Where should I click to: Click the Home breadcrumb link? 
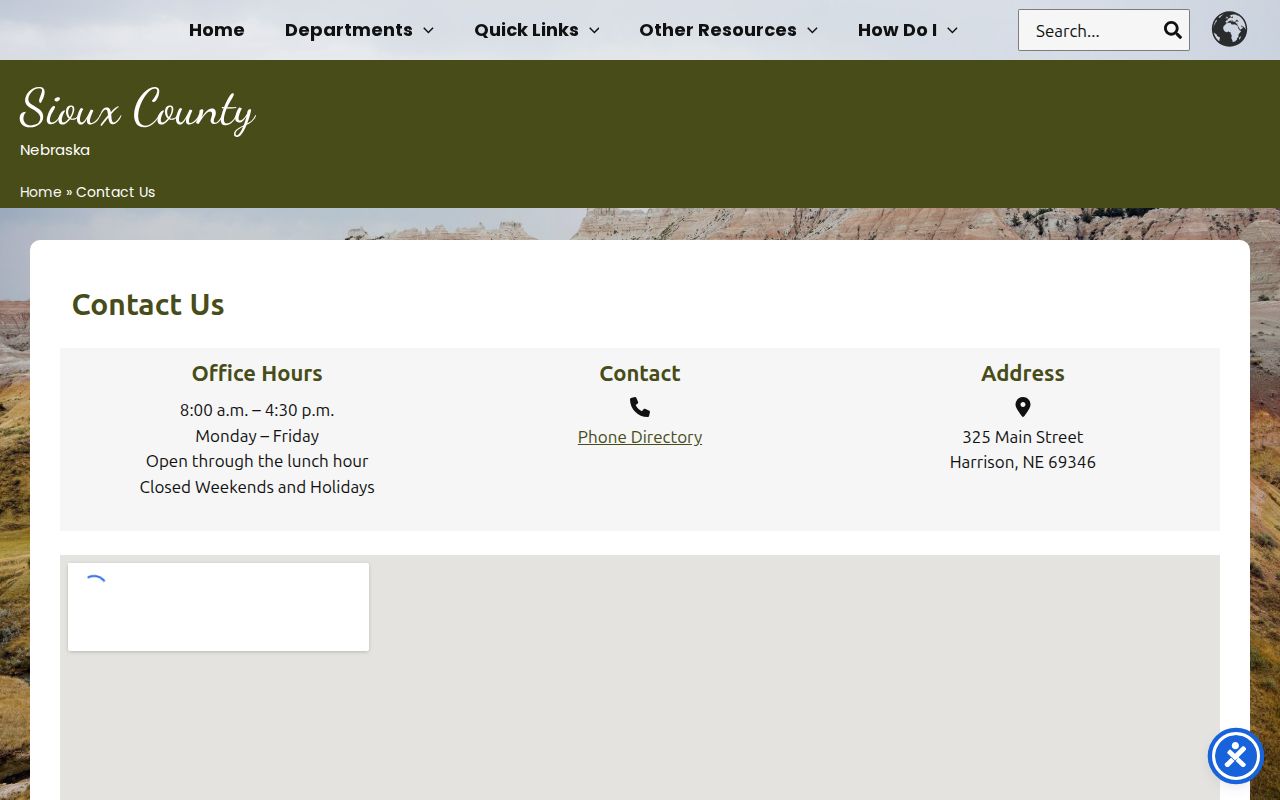point(41,192)
